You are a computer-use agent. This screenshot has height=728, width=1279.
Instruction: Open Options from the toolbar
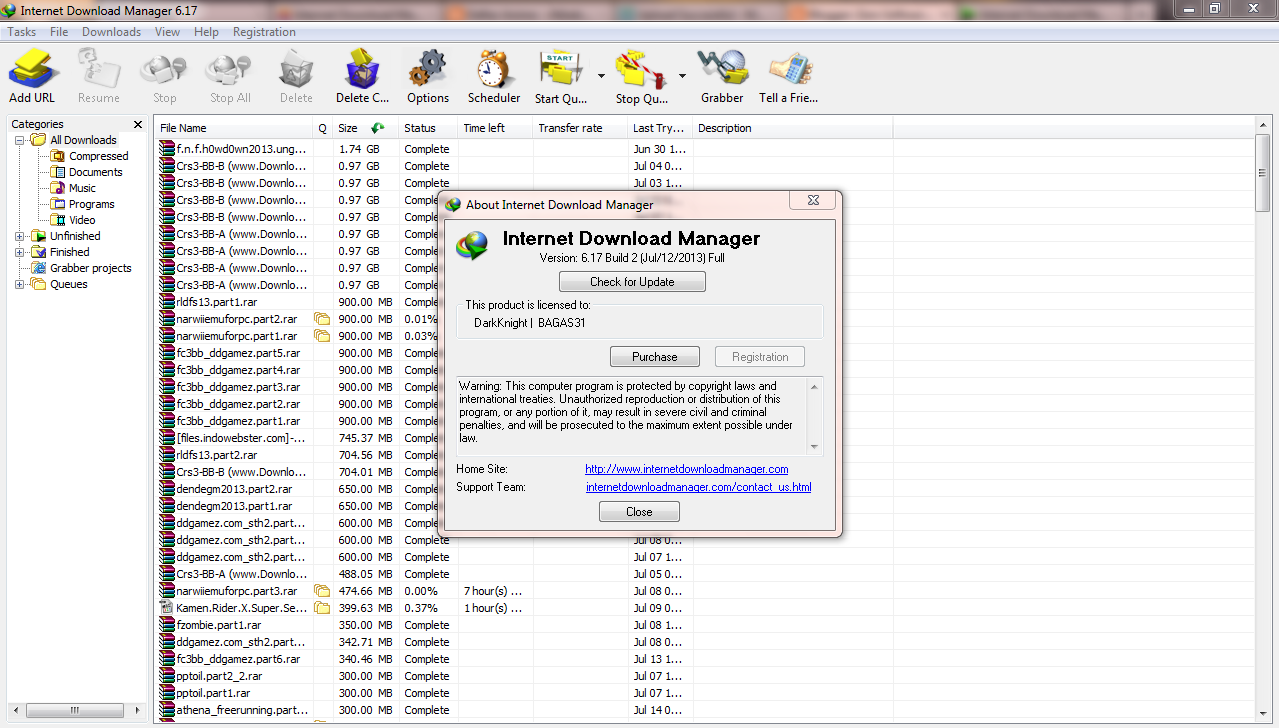(428, 70)
